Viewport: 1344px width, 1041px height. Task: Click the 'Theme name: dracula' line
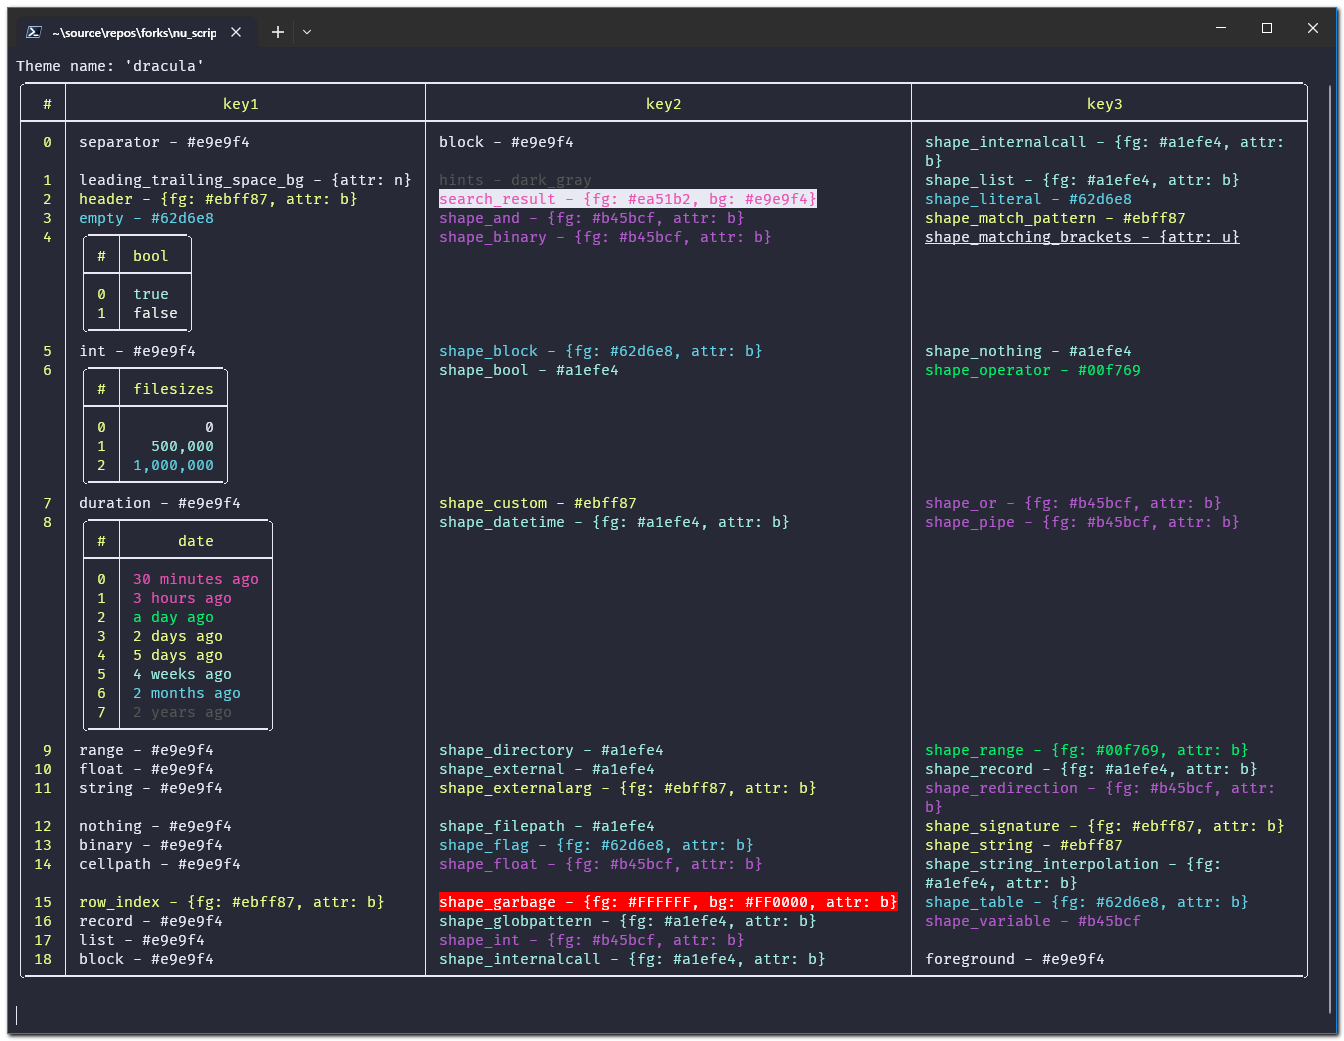pos(110,66)
